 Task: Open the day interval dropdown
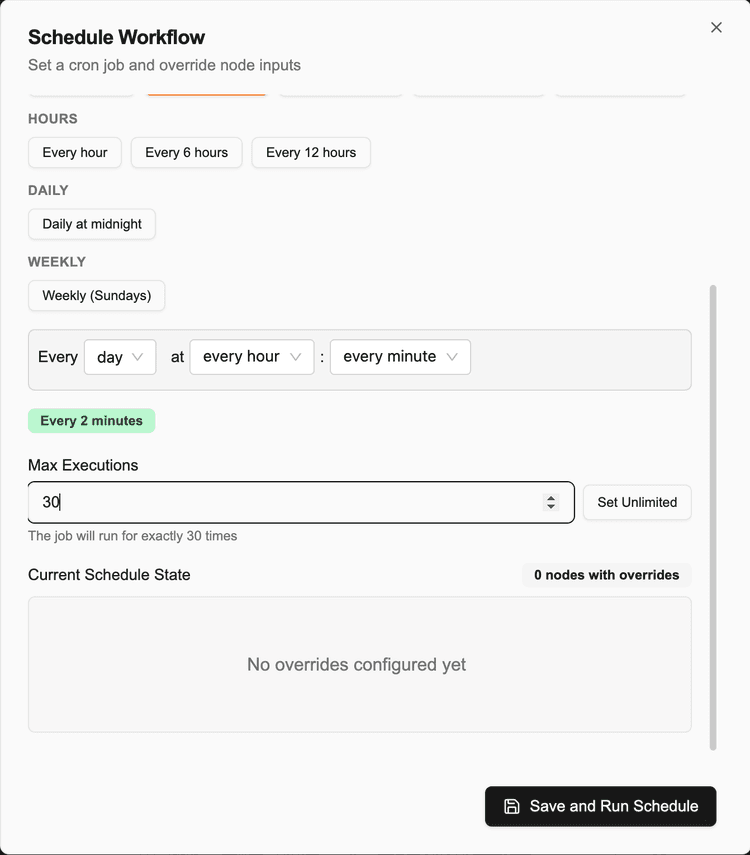[x=120, y=356]
